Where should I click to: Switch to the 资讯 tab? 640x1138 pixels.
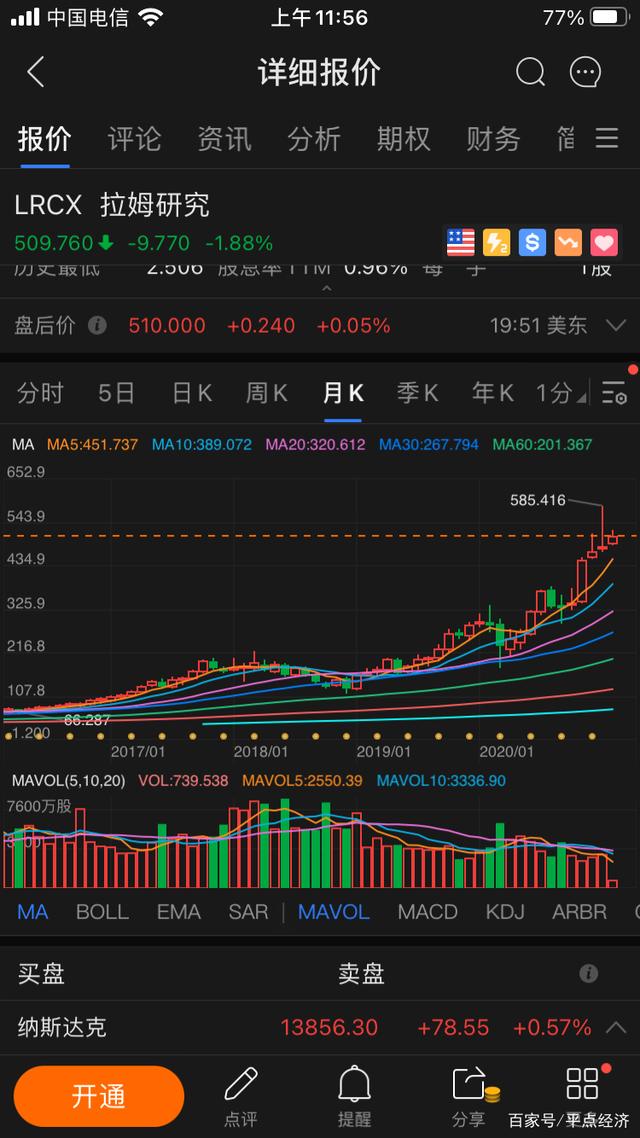[224, 138]
